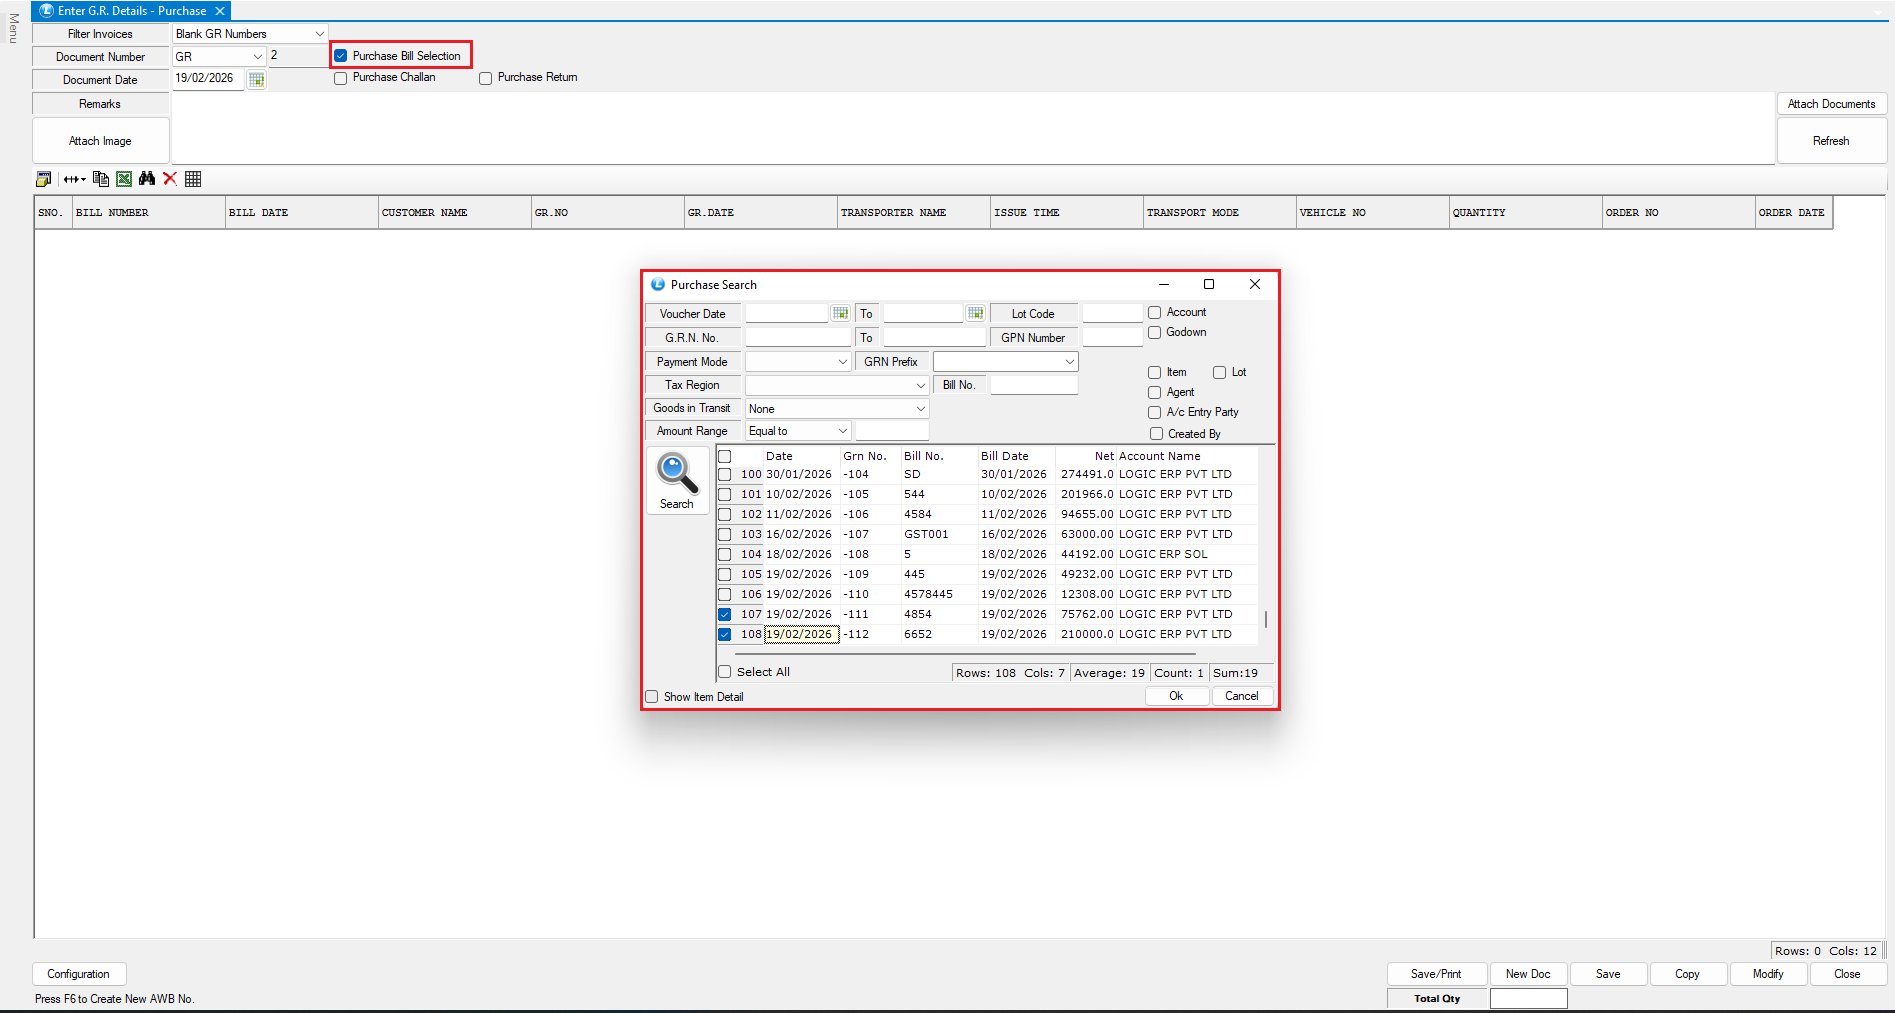The width and height of the screenshot is (1895, 1013).
Task: Enable the Purchase Challan checkbox
Action: point(341,78)
